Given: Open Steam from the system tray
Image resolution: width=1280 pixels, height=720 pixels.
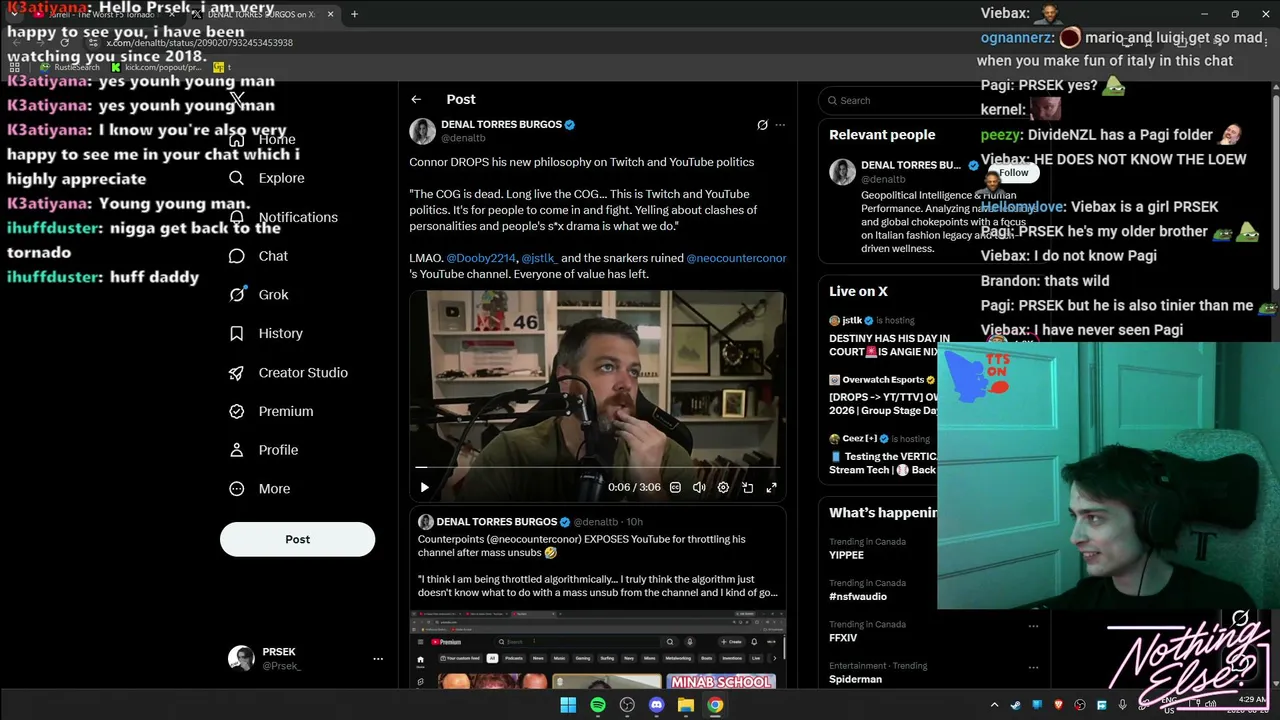Looking at the screenshot, I should coord(1015,705).
